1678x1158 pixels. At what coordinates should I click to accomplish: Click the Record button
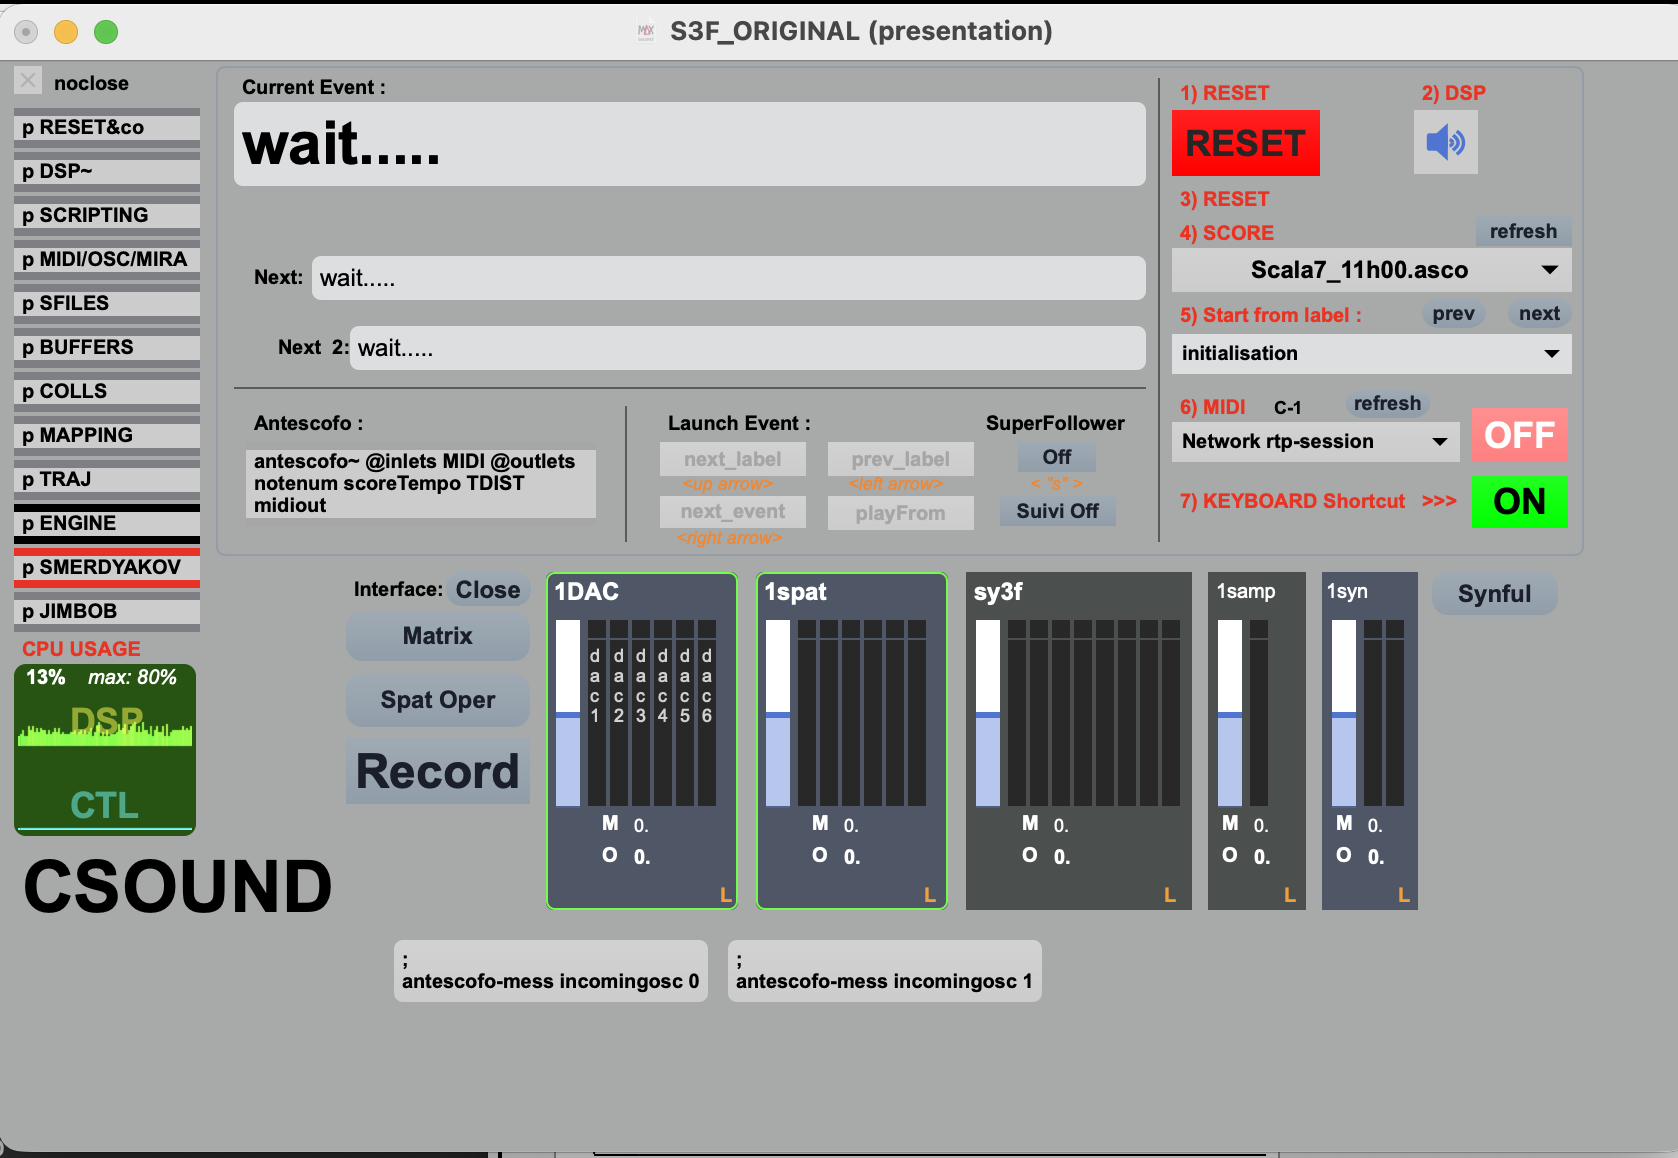point(438,771)
